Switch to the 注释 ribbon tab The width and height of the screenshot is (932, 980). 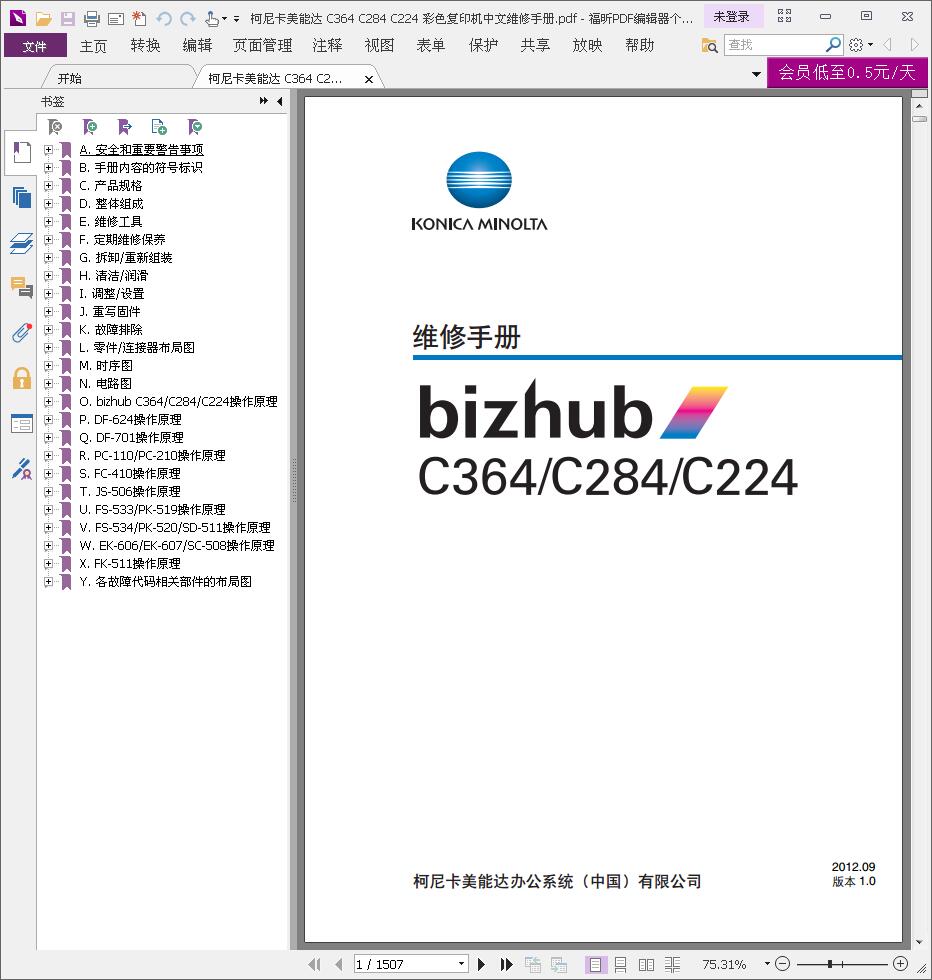pos(328,46)
